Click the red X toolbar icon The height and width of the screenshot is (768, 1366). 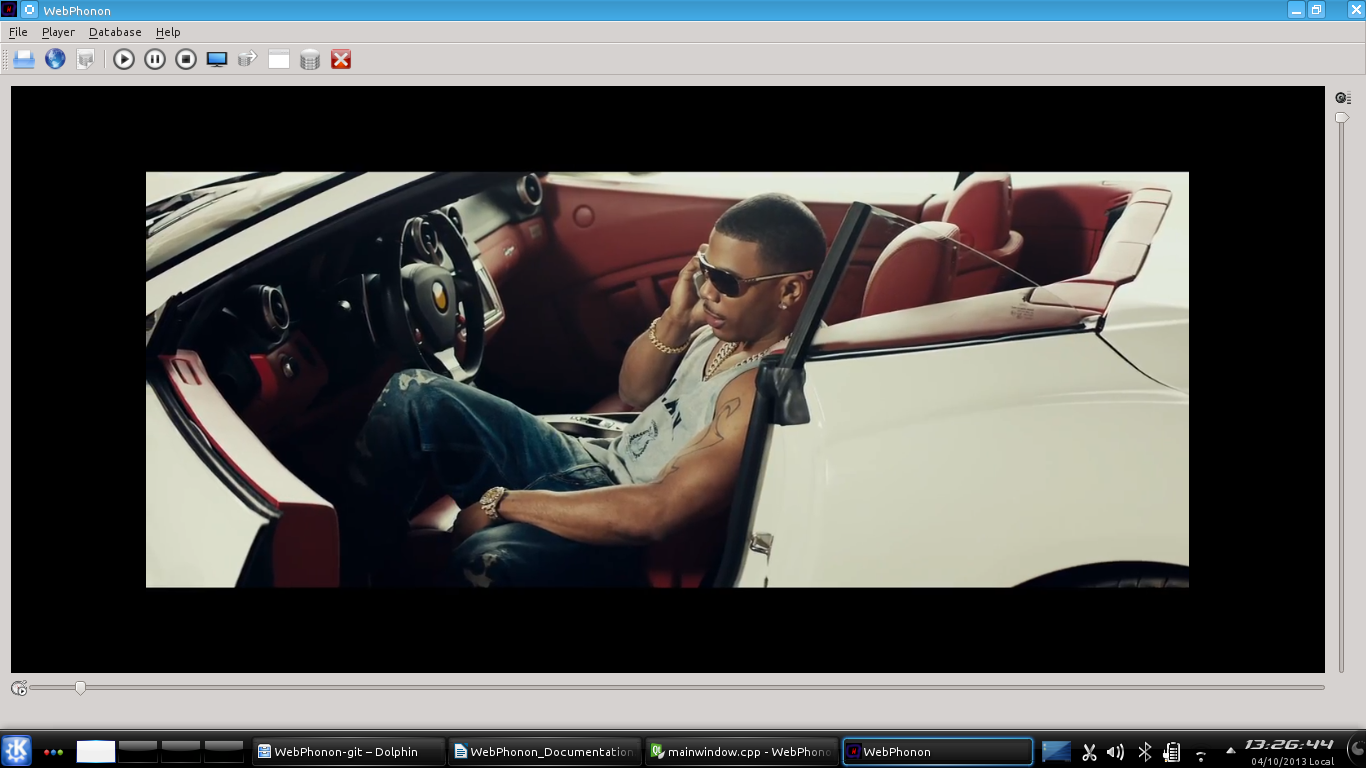[341, 60]
